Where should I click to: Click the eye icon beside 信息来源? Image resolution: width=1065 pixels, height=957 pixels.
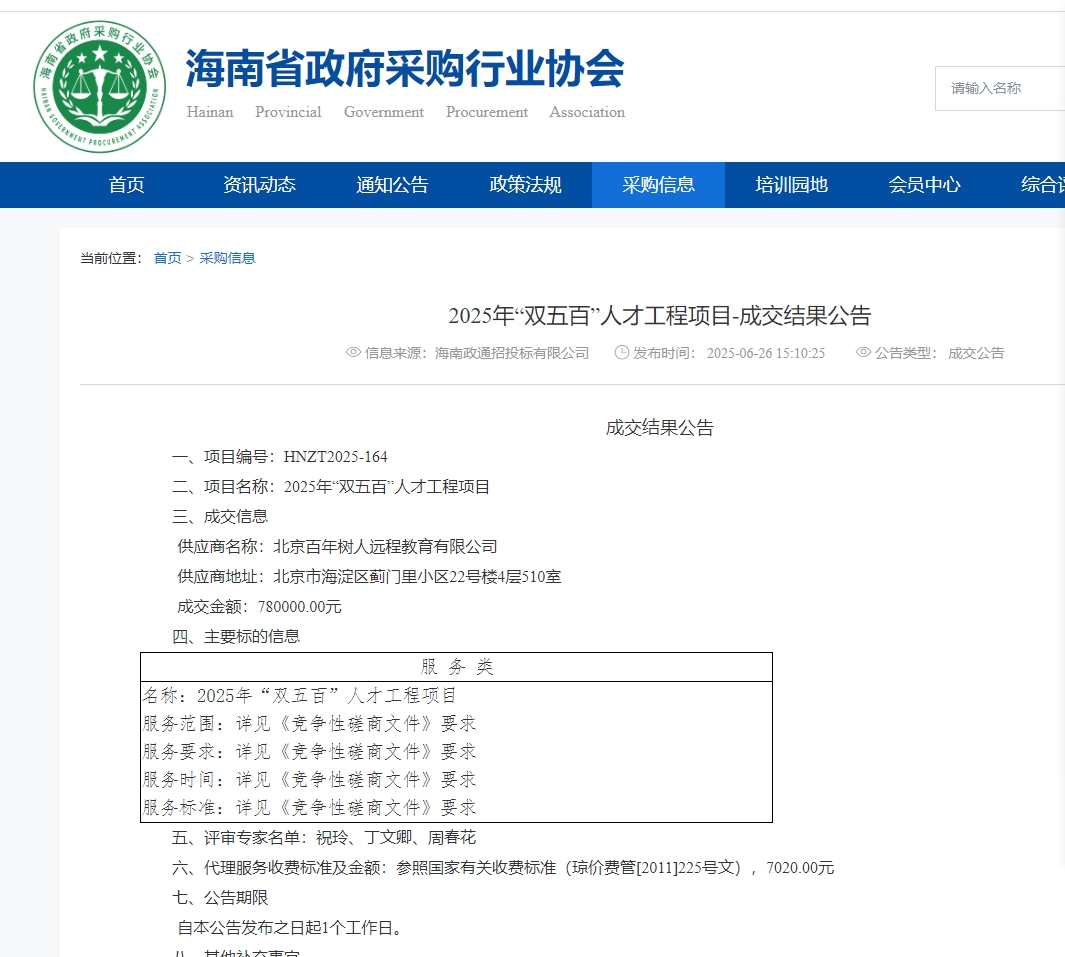coord(353,353)
